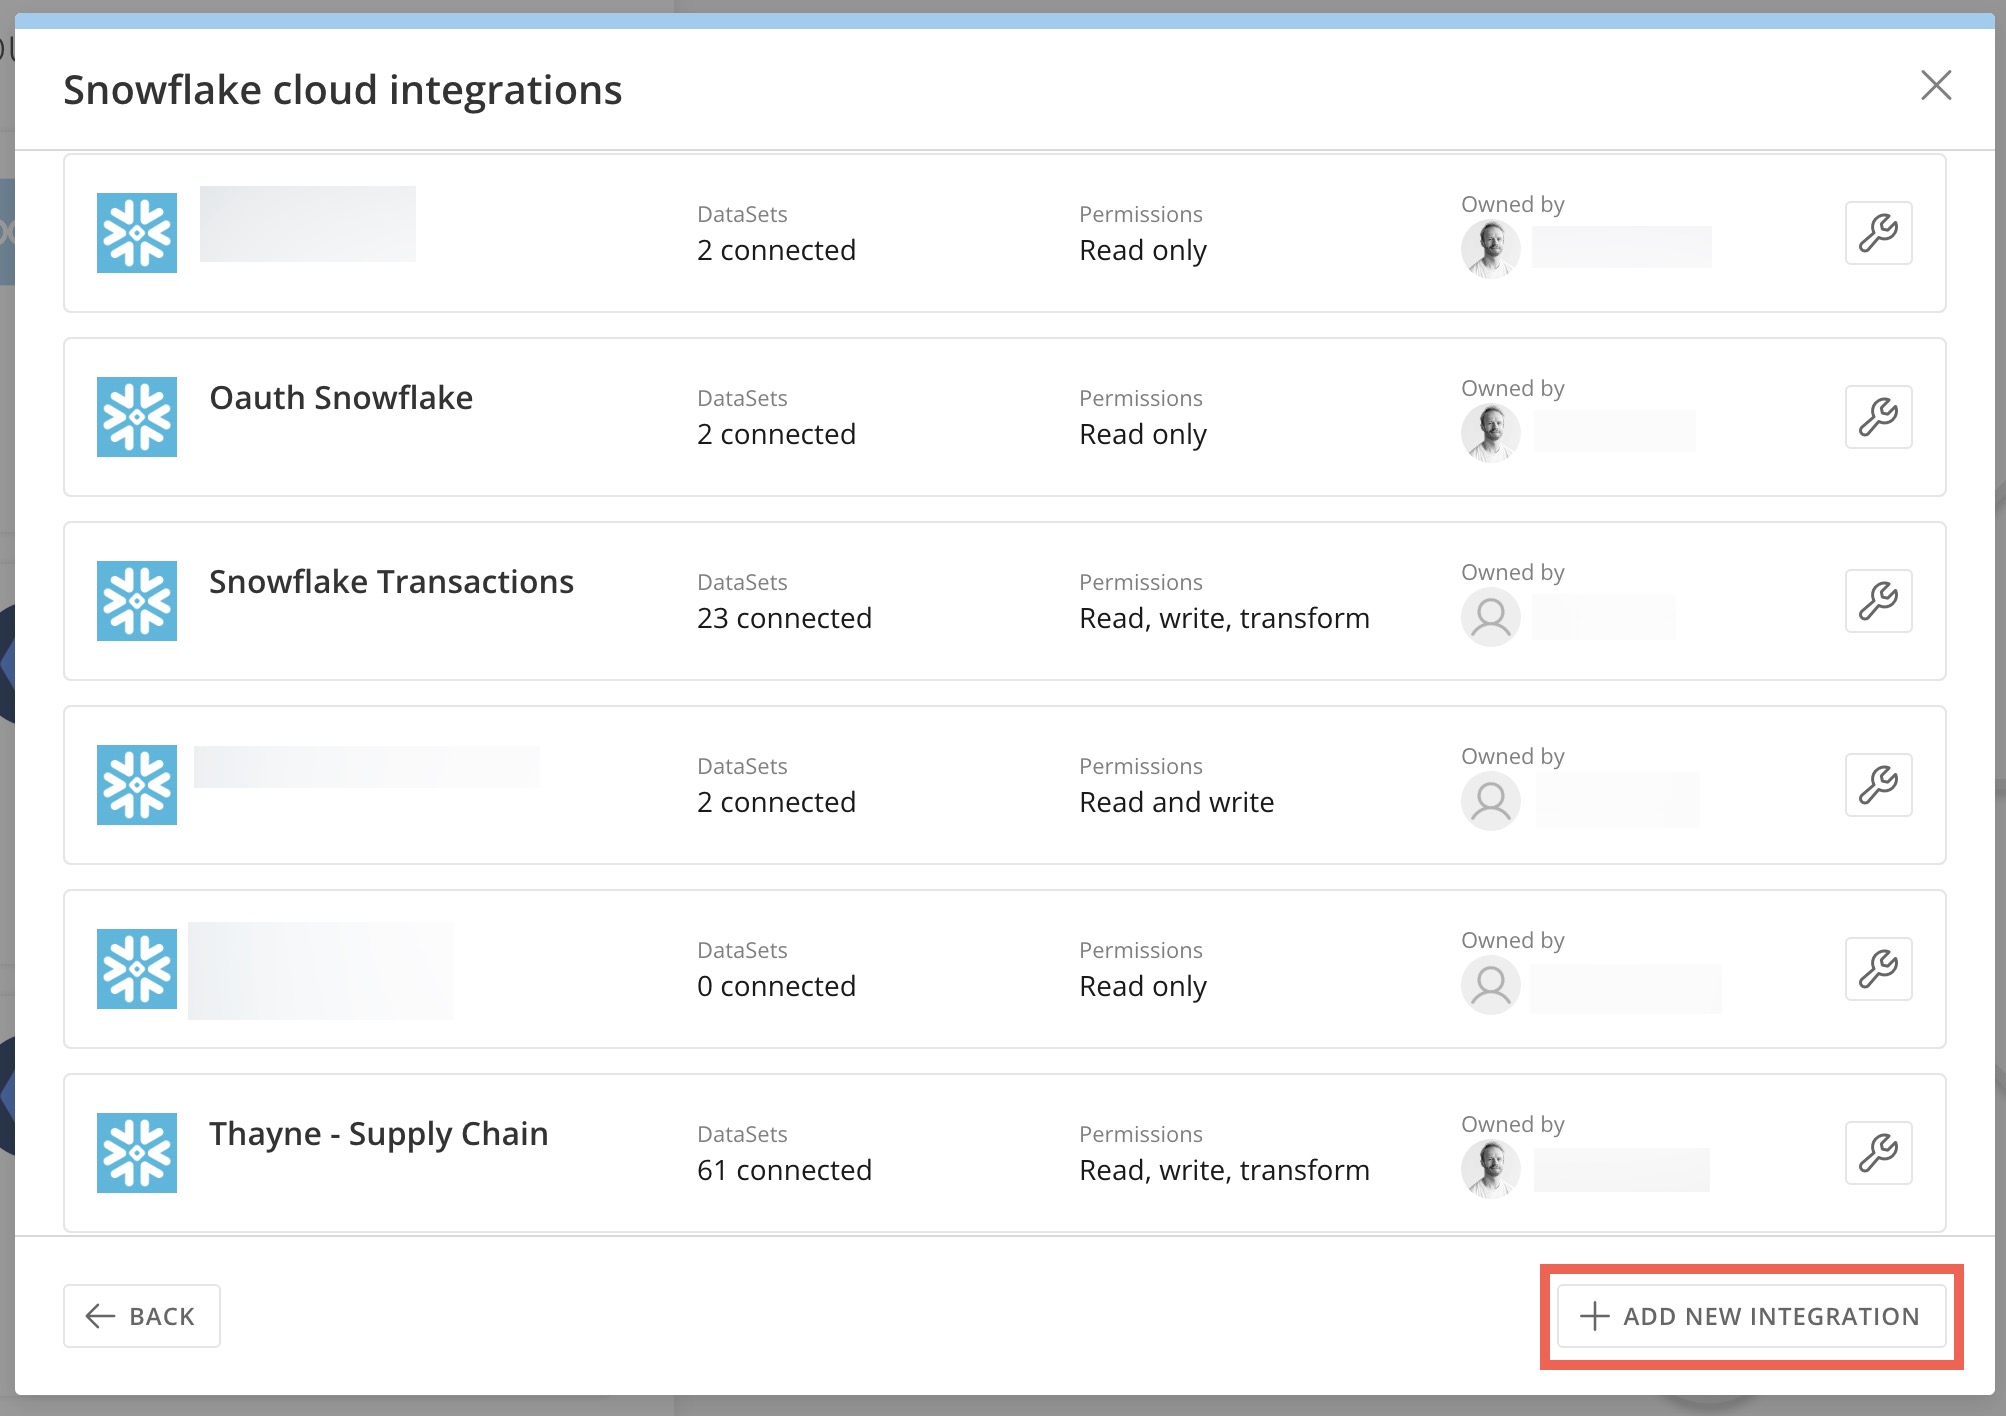2006x1416 pixels.
Task: Open settings wrench for Snowflake Transactions
Action: [x=1878, y=601]
